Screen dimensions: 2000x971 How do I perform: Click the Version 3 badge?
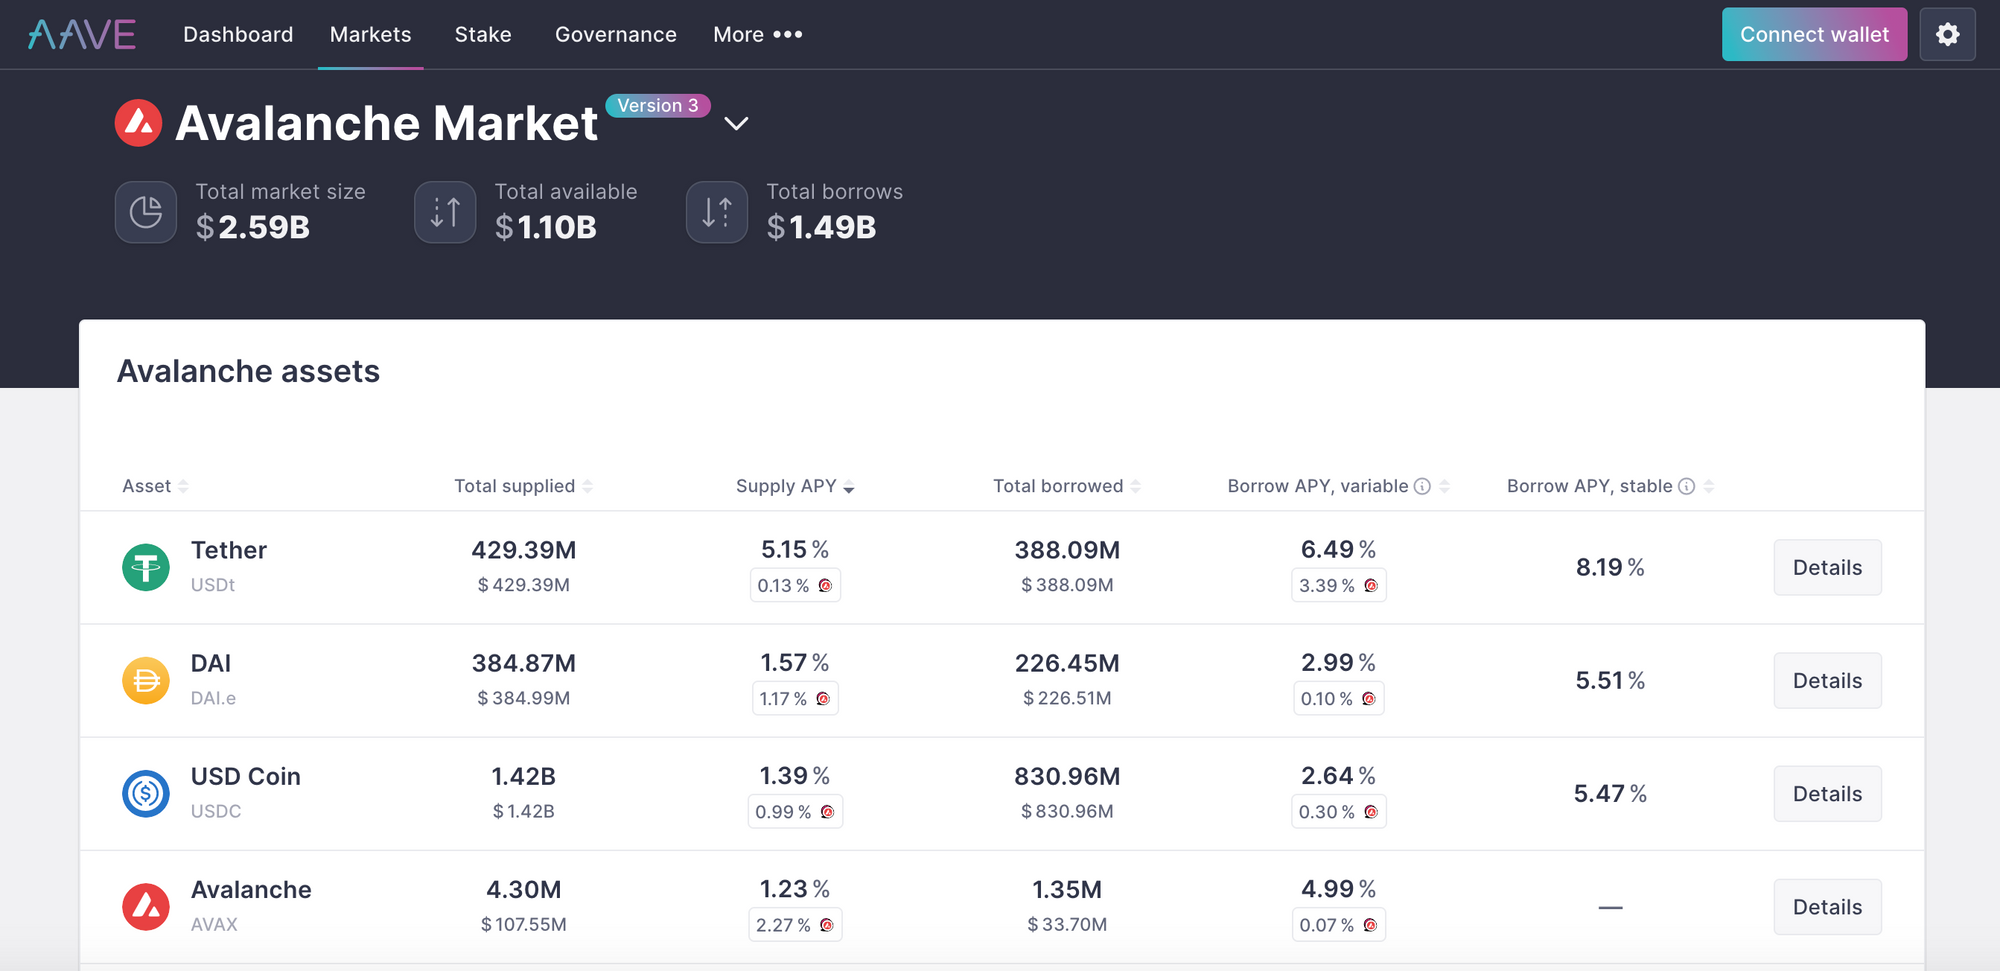(658, 105)
